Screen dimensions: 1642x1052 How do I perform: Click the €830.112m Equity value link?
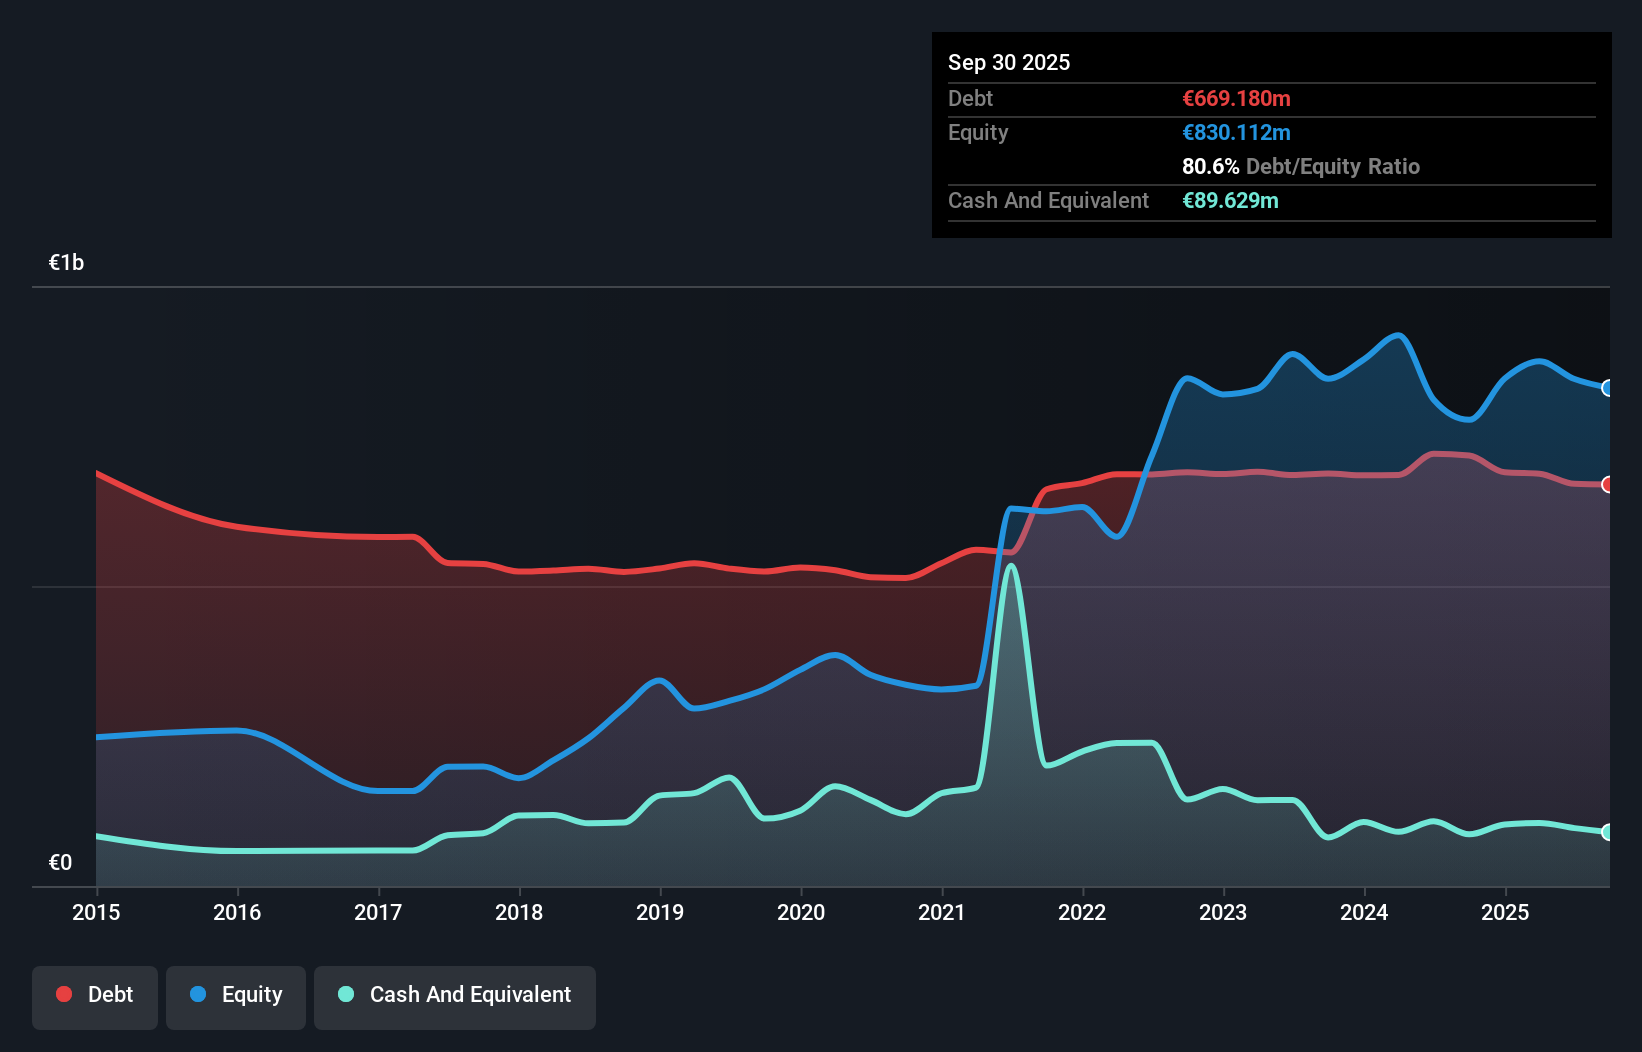click(x=1237, y=132)
